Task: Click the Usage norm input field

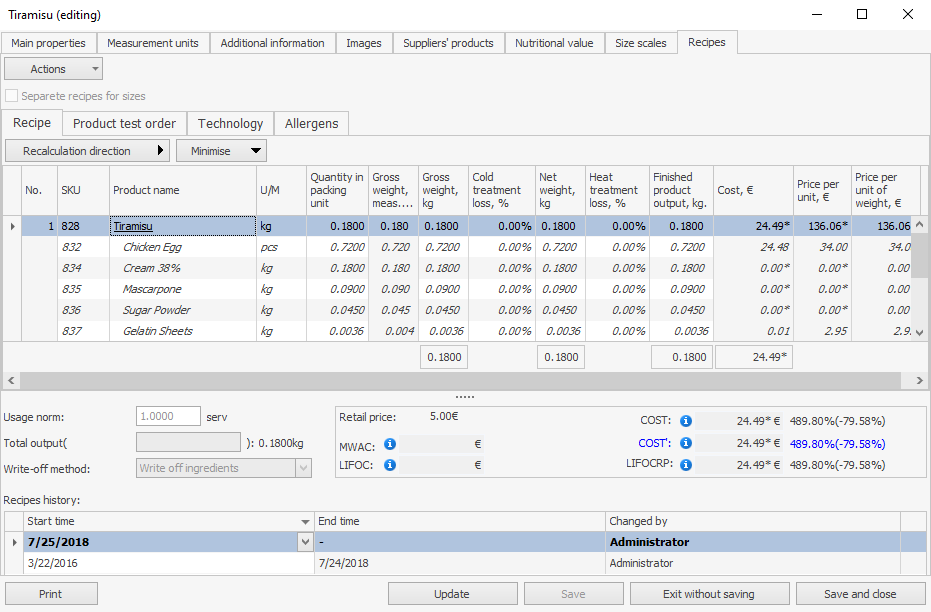Action: pos(168,416)
